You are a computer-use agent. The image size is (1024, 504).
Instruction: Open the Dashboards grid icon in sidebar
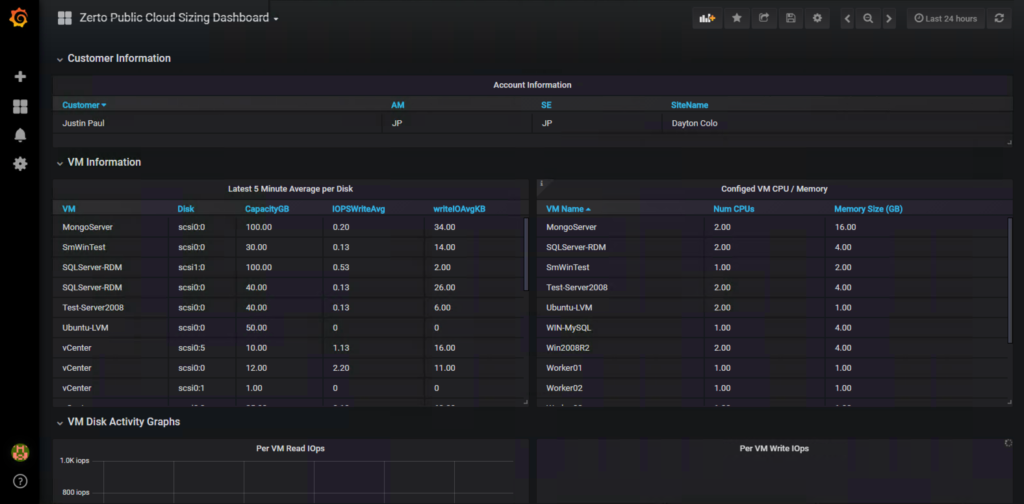click(x=20, y=106)
